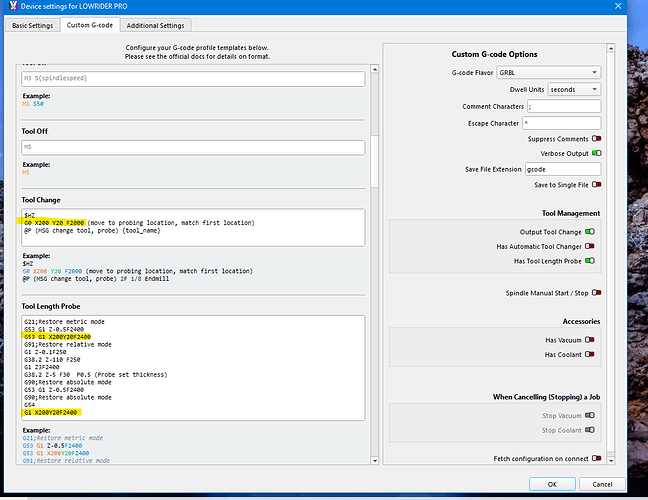Click the G-code templates scrollbar thumb
This screenshot has height=500, width=648.
tap(375, 161)
